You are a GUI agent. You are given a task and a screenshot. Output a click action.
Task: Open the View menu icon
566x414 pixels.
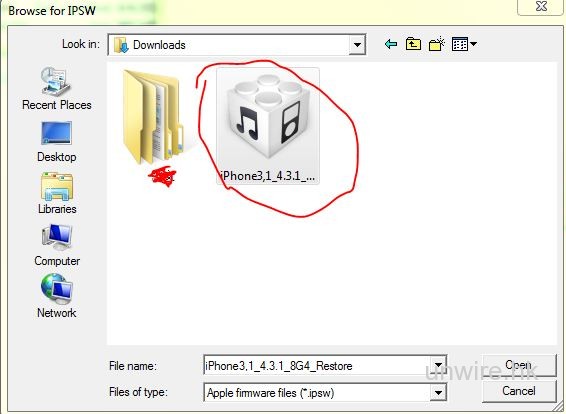pyautogui.click(x=460, y=44)
